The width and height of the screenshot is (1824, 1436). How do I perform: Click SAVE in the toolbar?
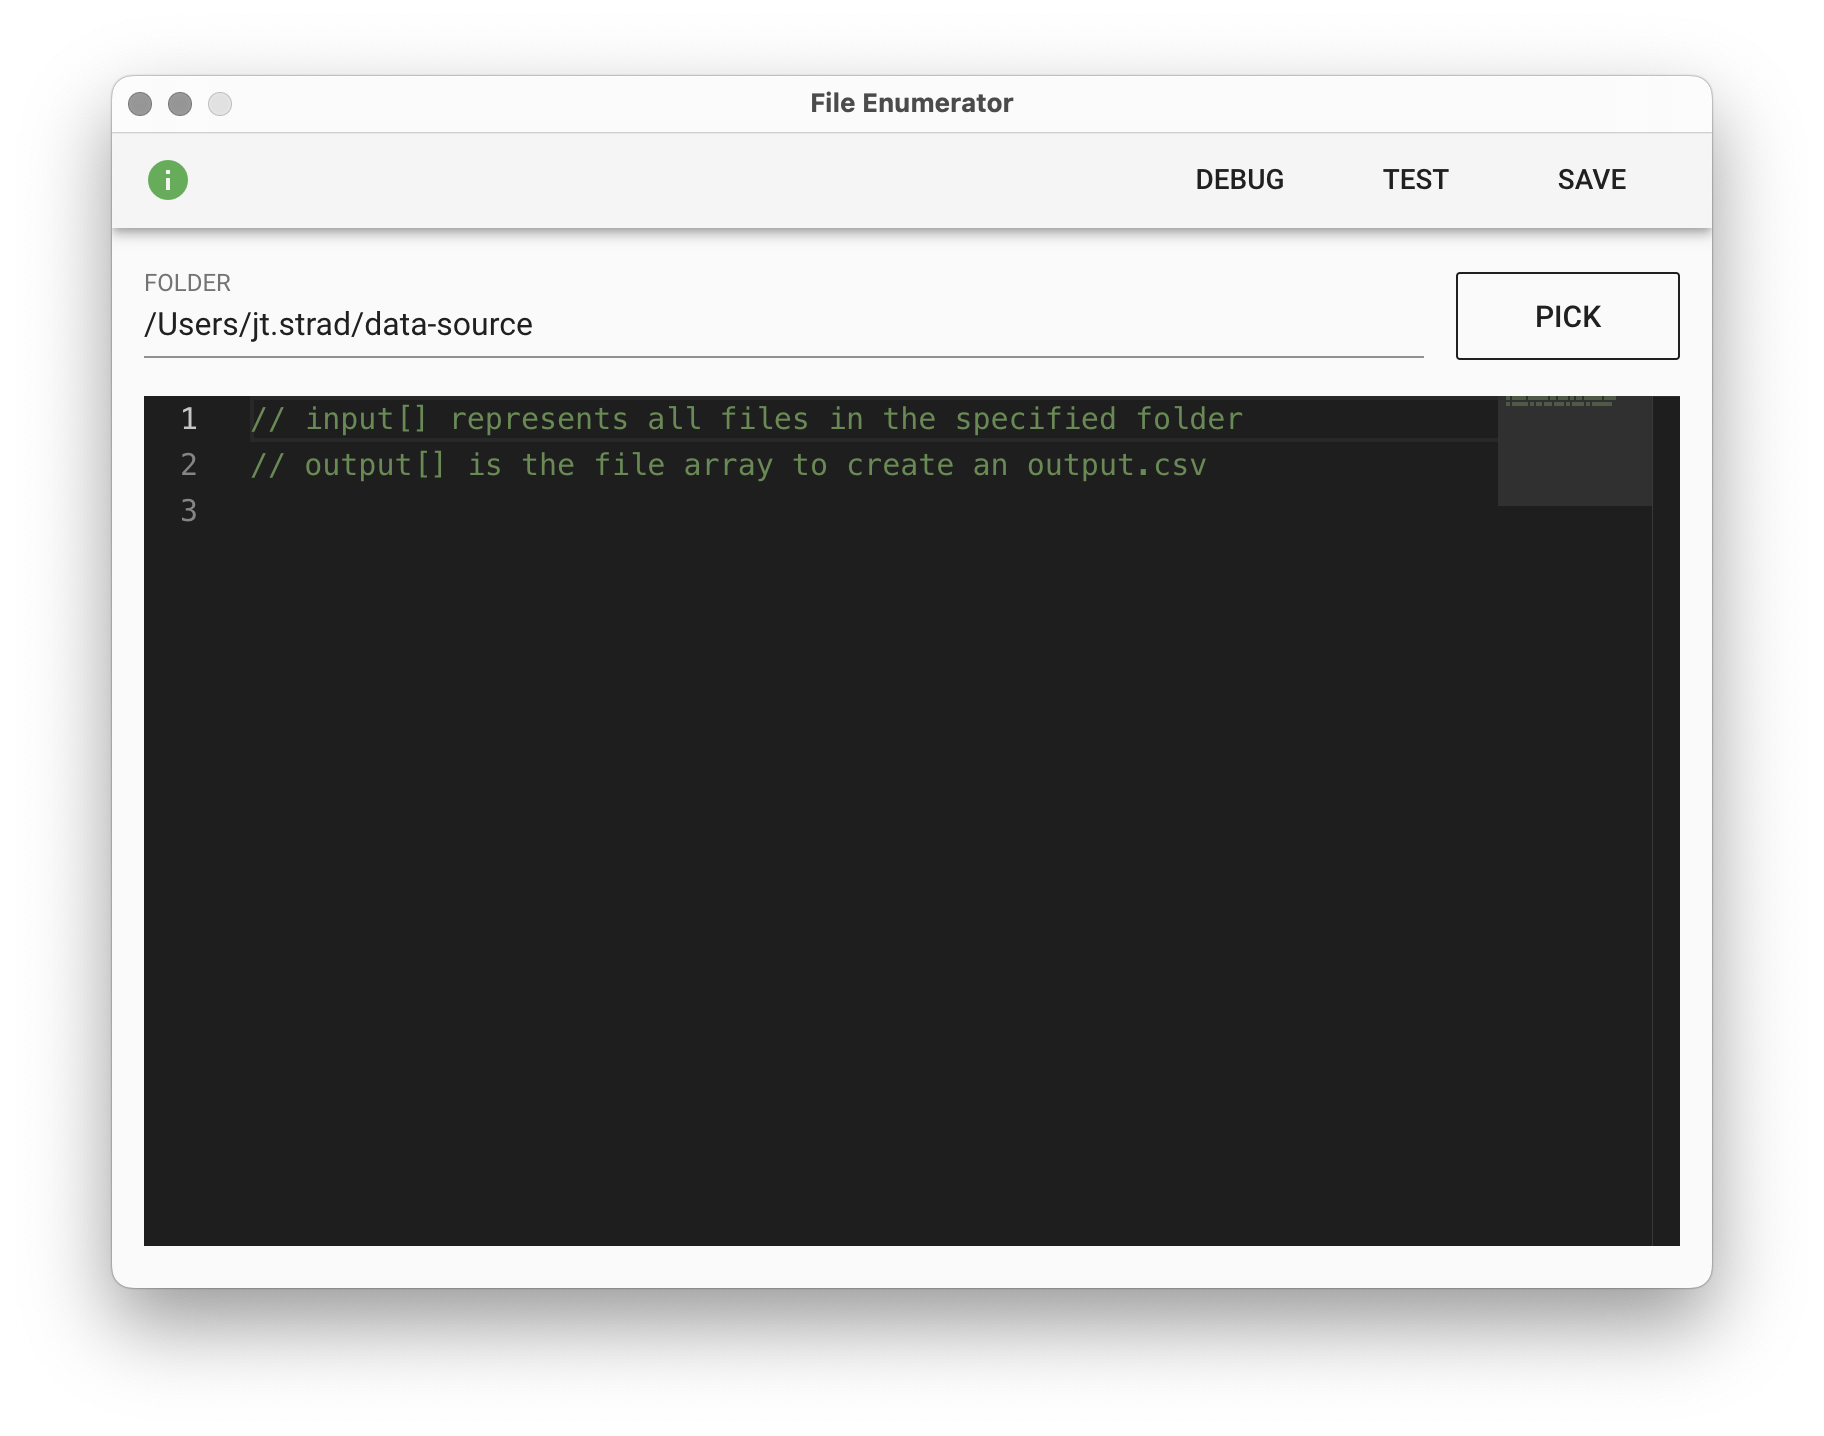click(x=1591, y=180)
